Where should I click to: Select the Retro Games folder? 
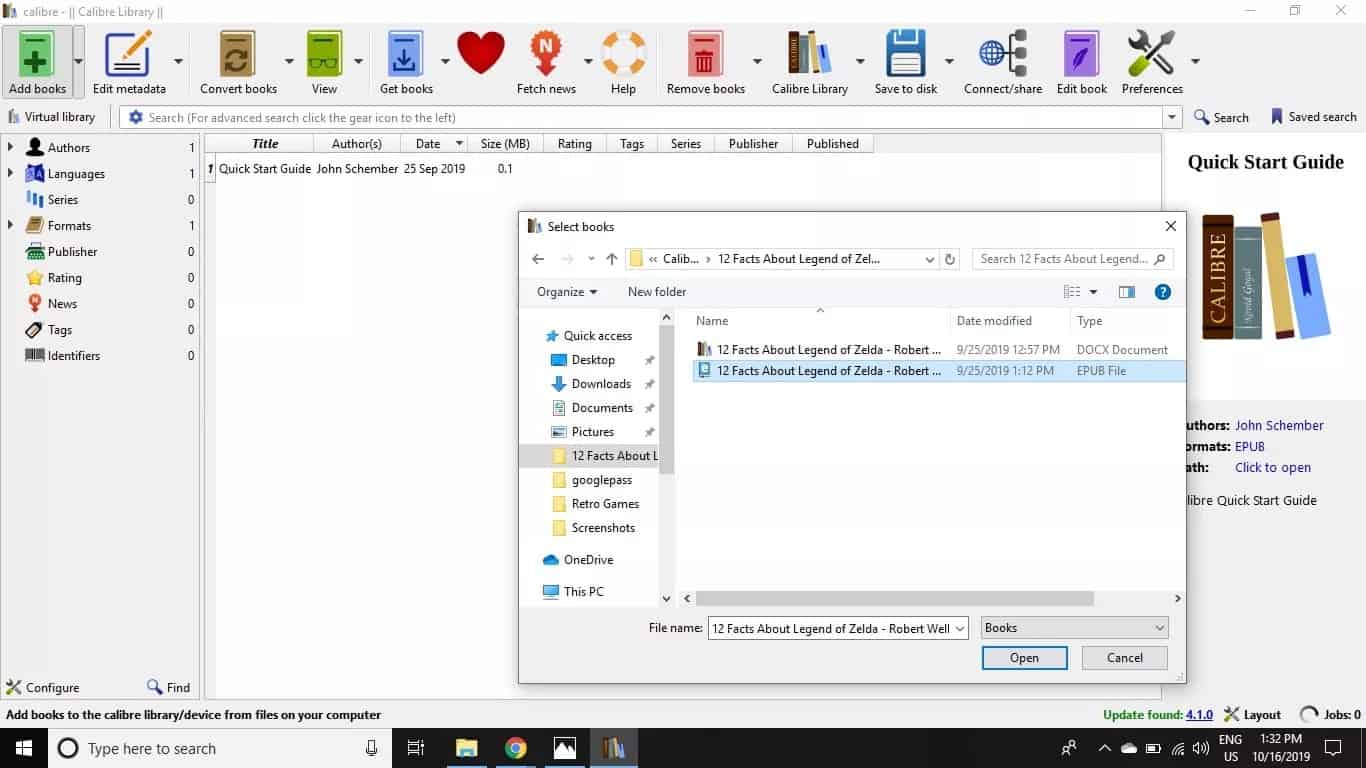click(x=605, y=504)
